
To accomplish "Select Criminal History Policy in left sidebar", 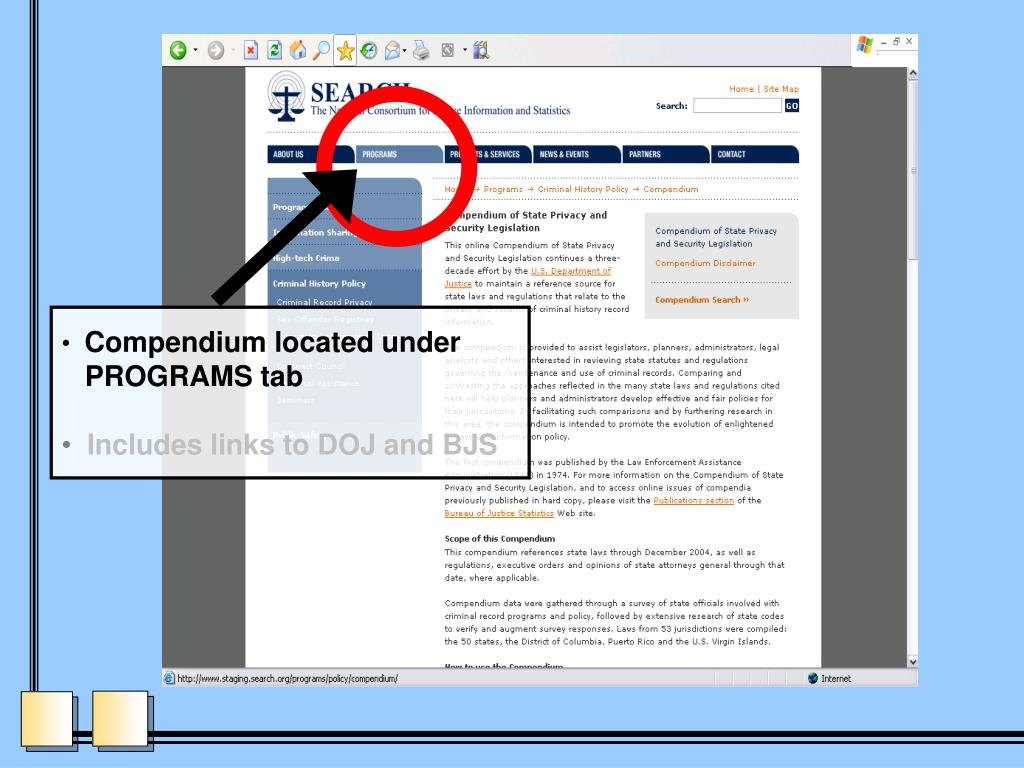I will pyautogui.click(x=319, y=283).
